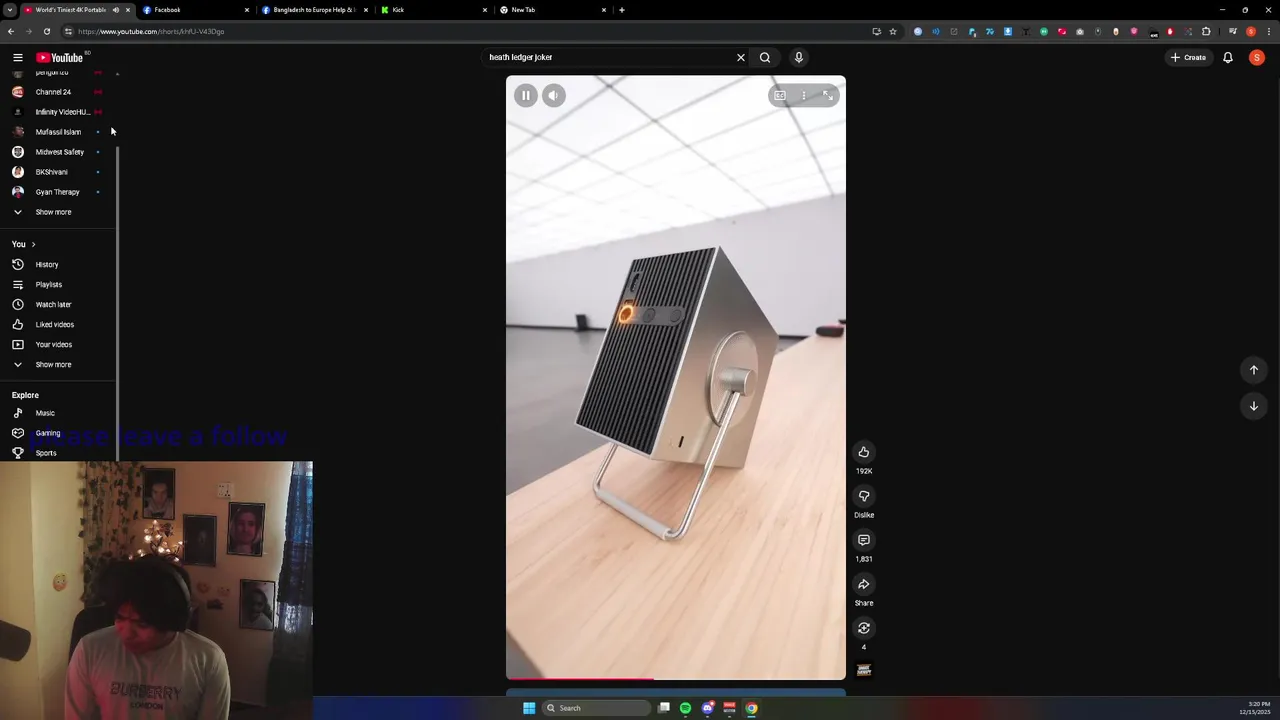
Task: Dislike this Short
Action: pos(864,496)
